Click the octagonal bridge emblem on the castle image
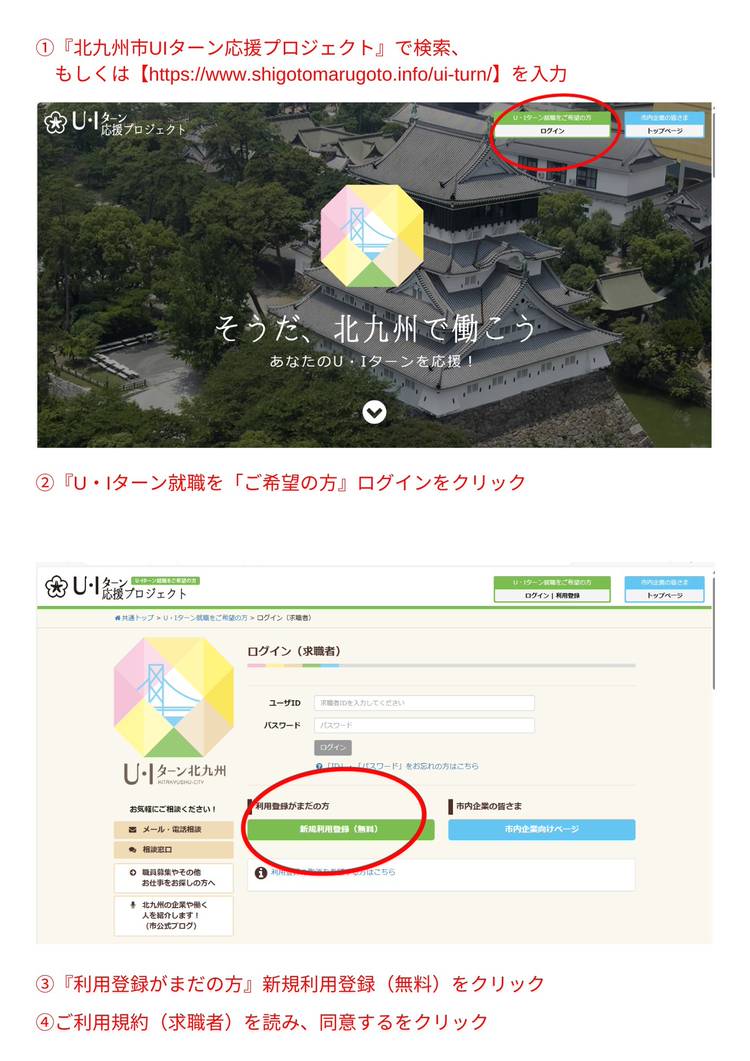 (x=372, y=235)
